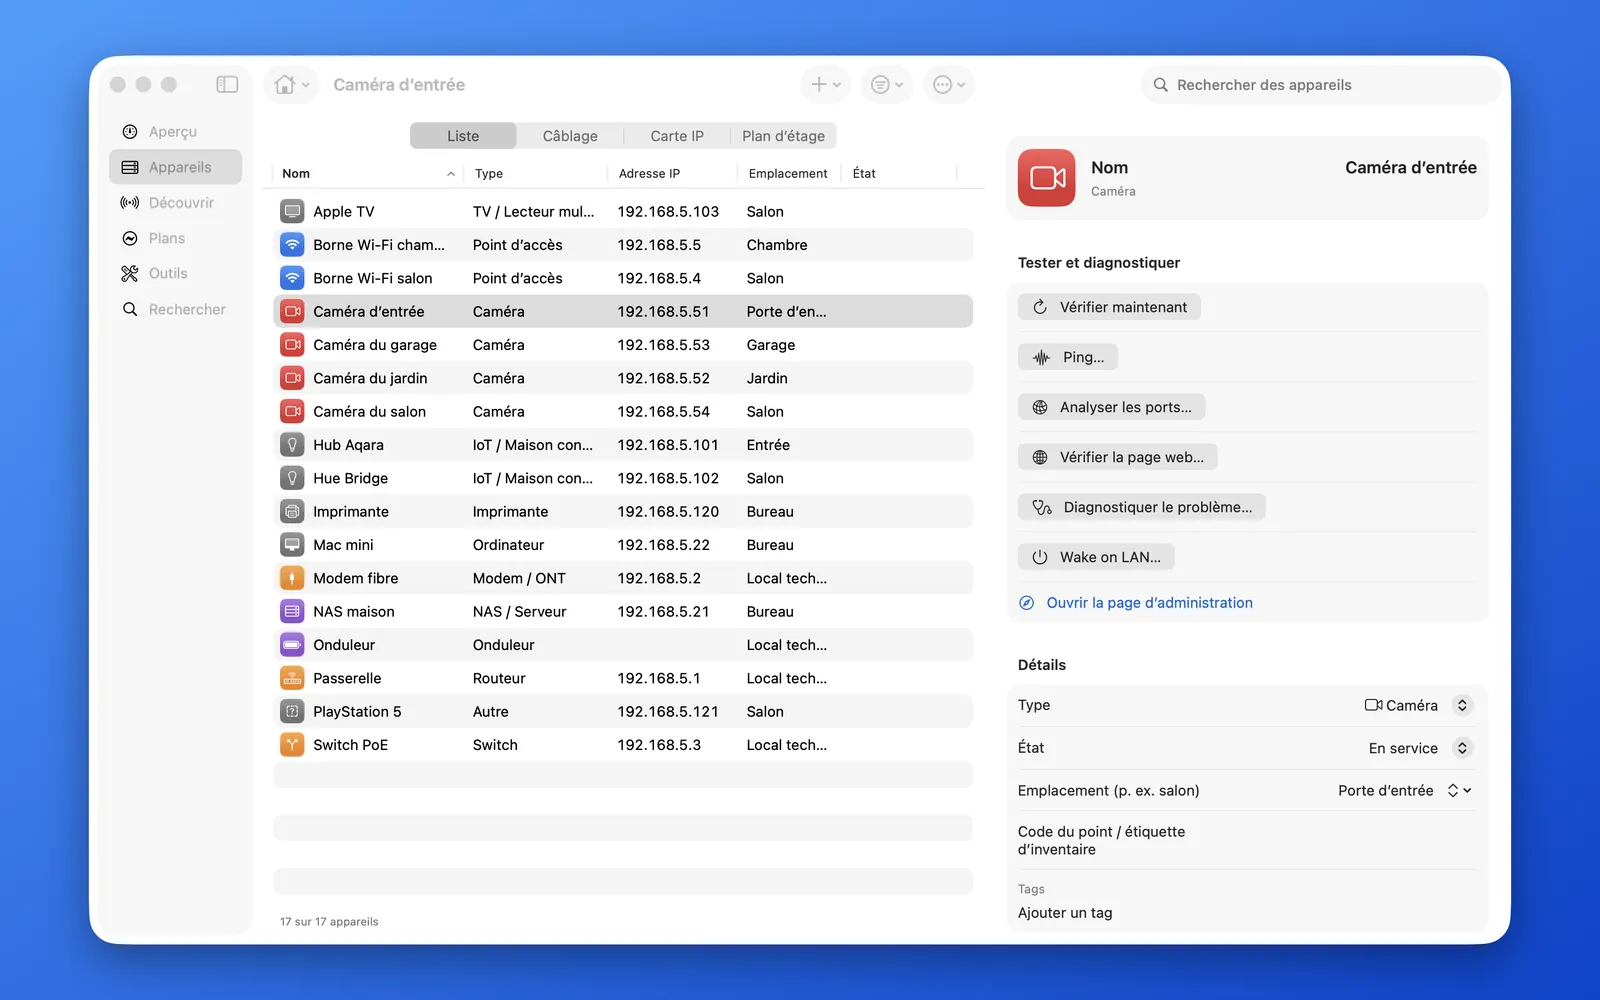The height and width of the screenshot is (1000, 1600).
Task: Click the NAS maison server icon
Action: (x=292, y=612)
